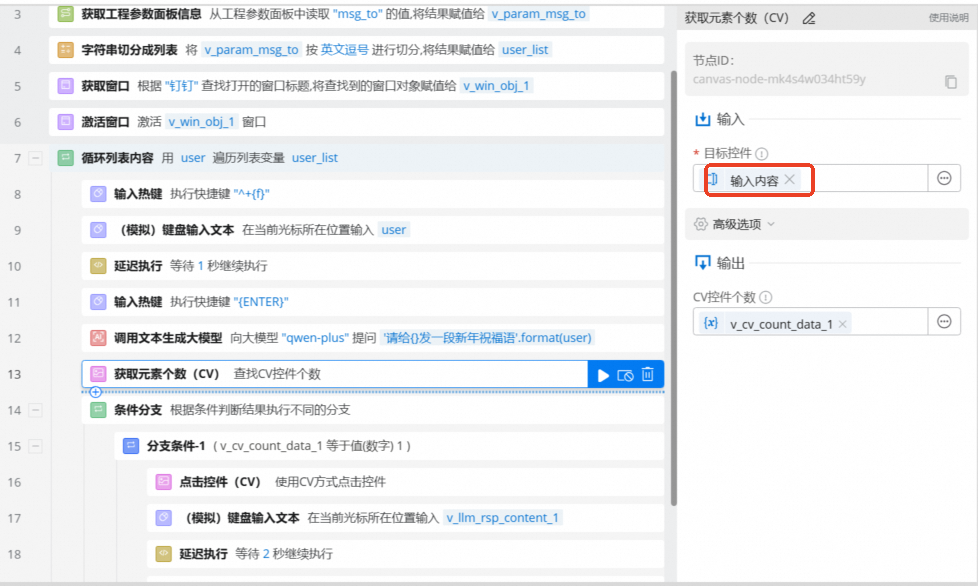Click the vertical scrollbar of step list
This screenshot has height=586, width=978.
[x=673, y=287]
